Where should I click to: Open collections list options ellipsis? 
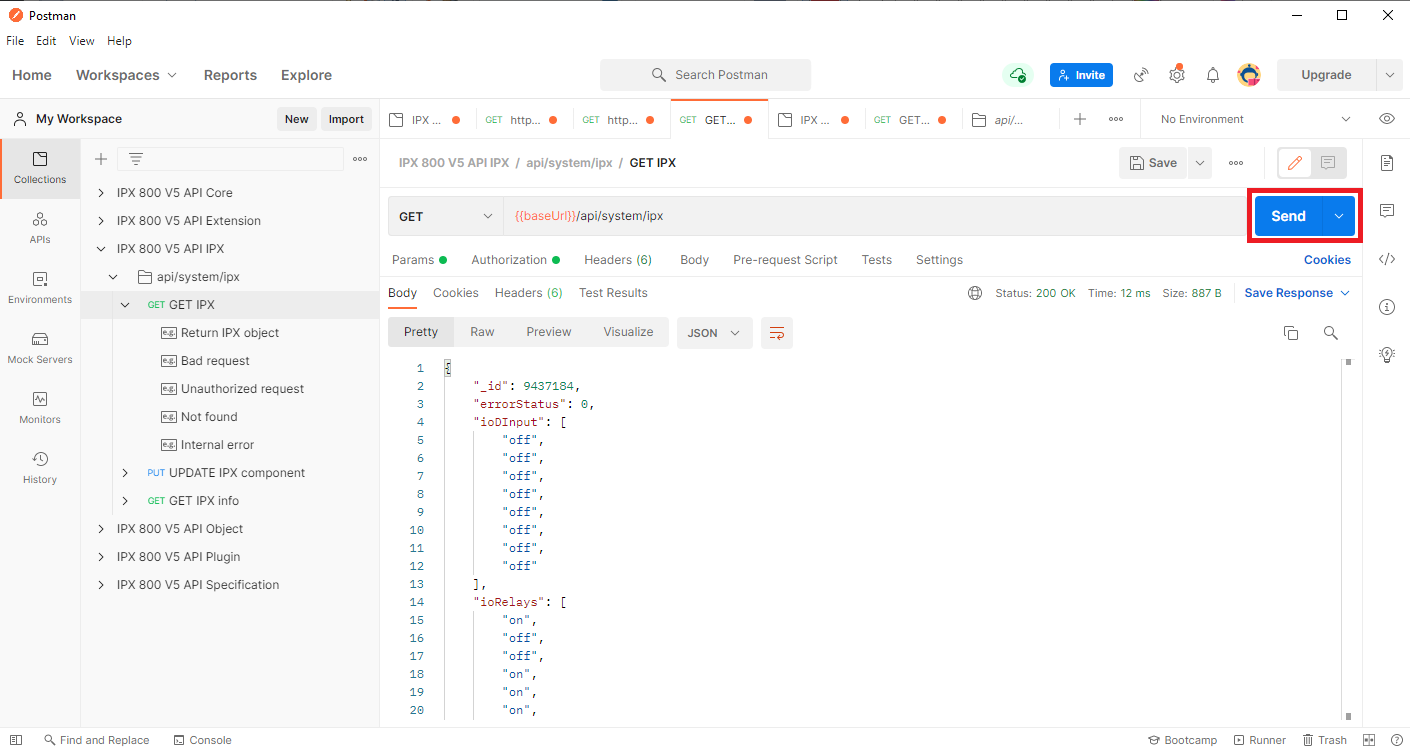(x=360, y=159)
